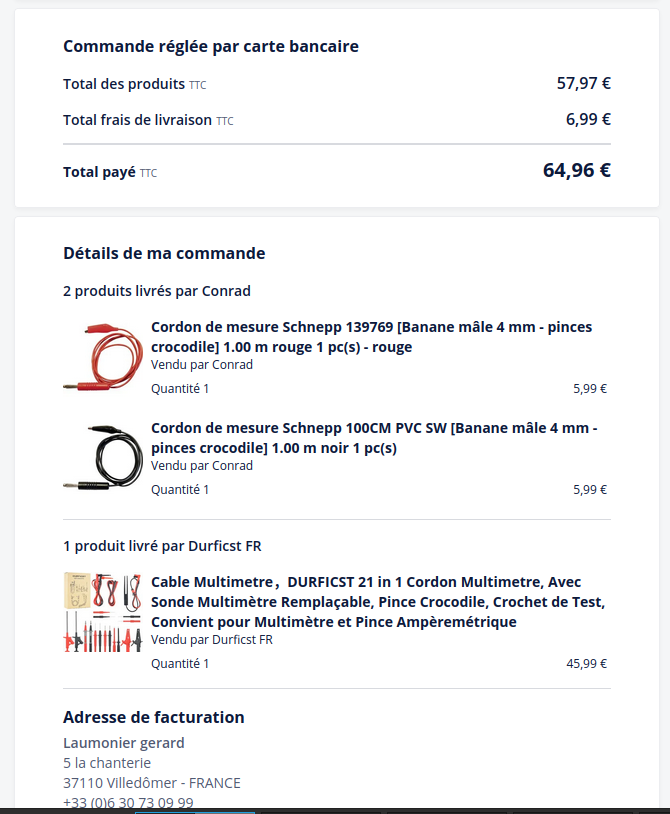
Task: Click "Vendu par Conrad" under the black cord
Action: (x=202, y=466)
